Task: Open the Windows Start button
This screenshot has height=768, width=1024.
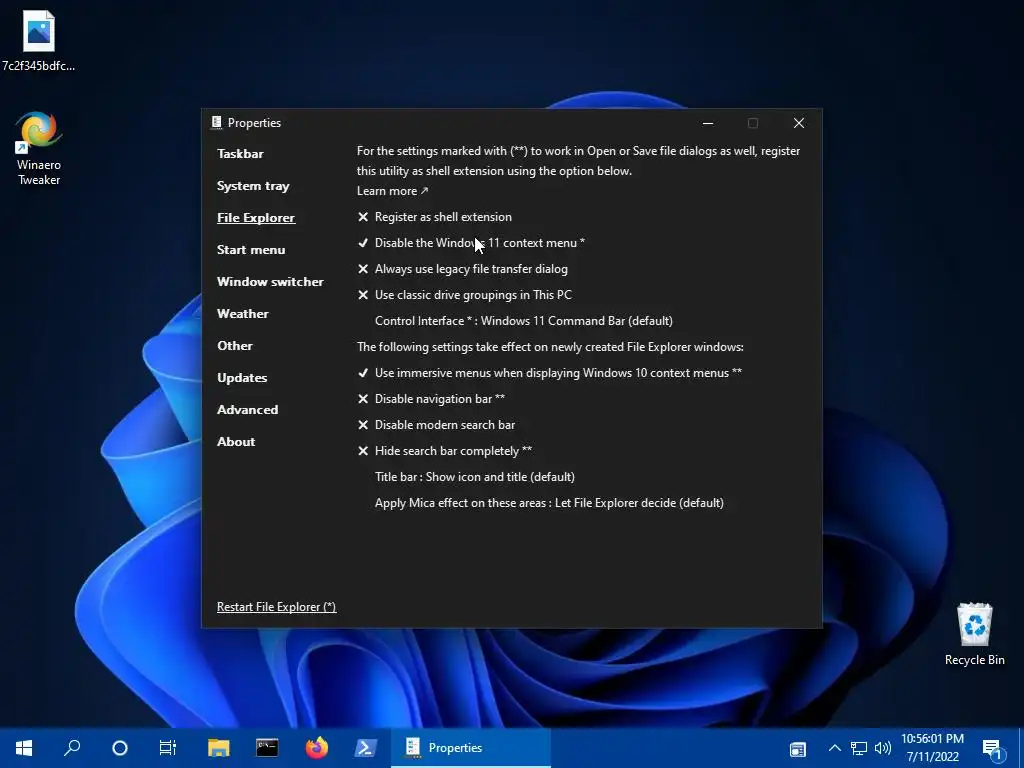Action: click(x=24, y=748)
